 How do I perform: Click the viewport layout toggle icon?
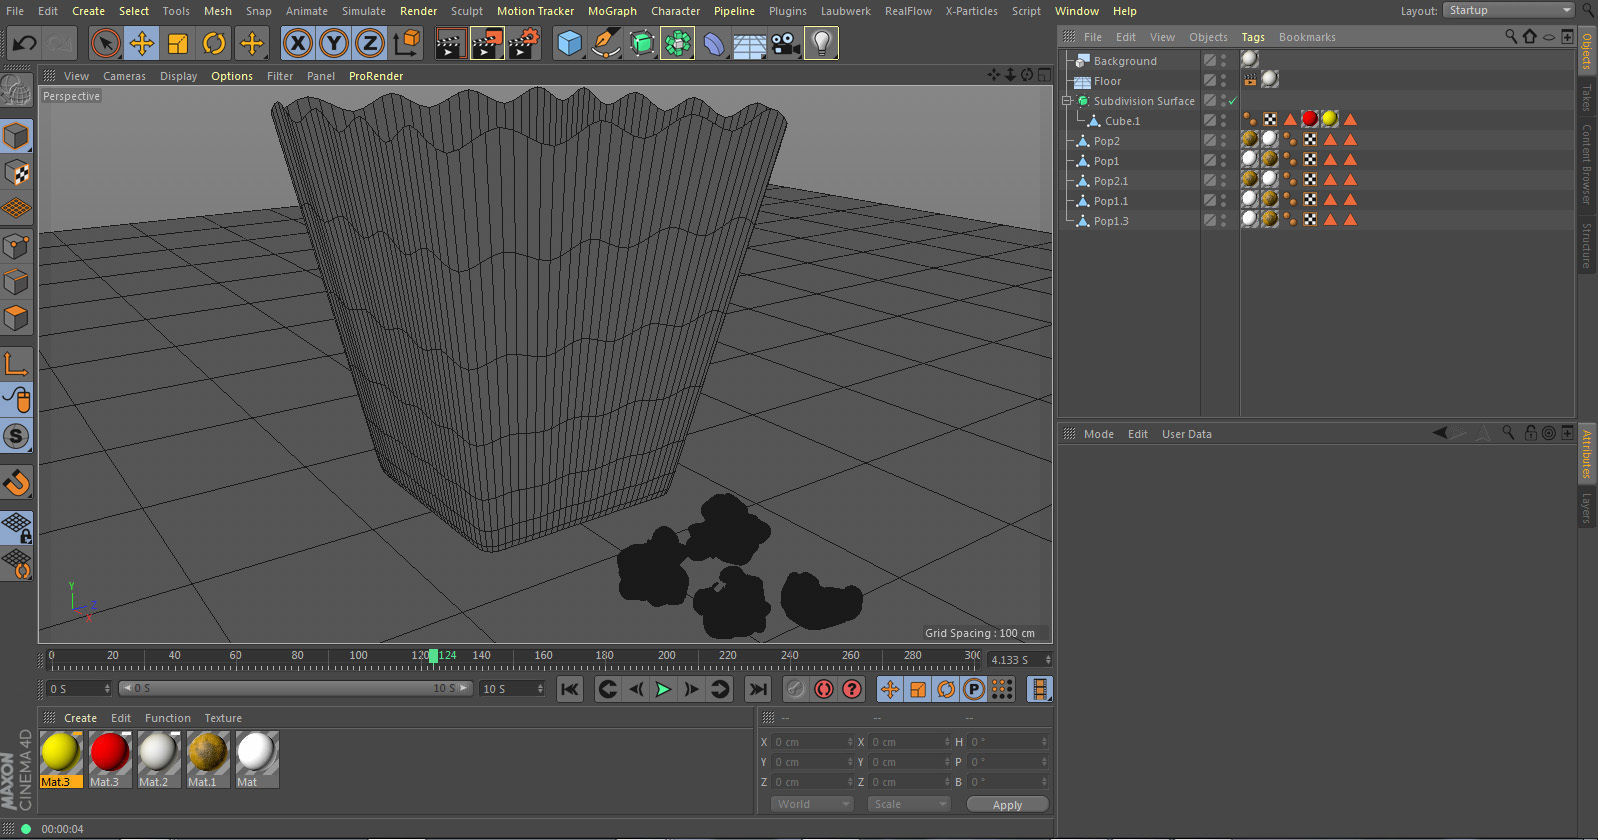pos(1044,75)
